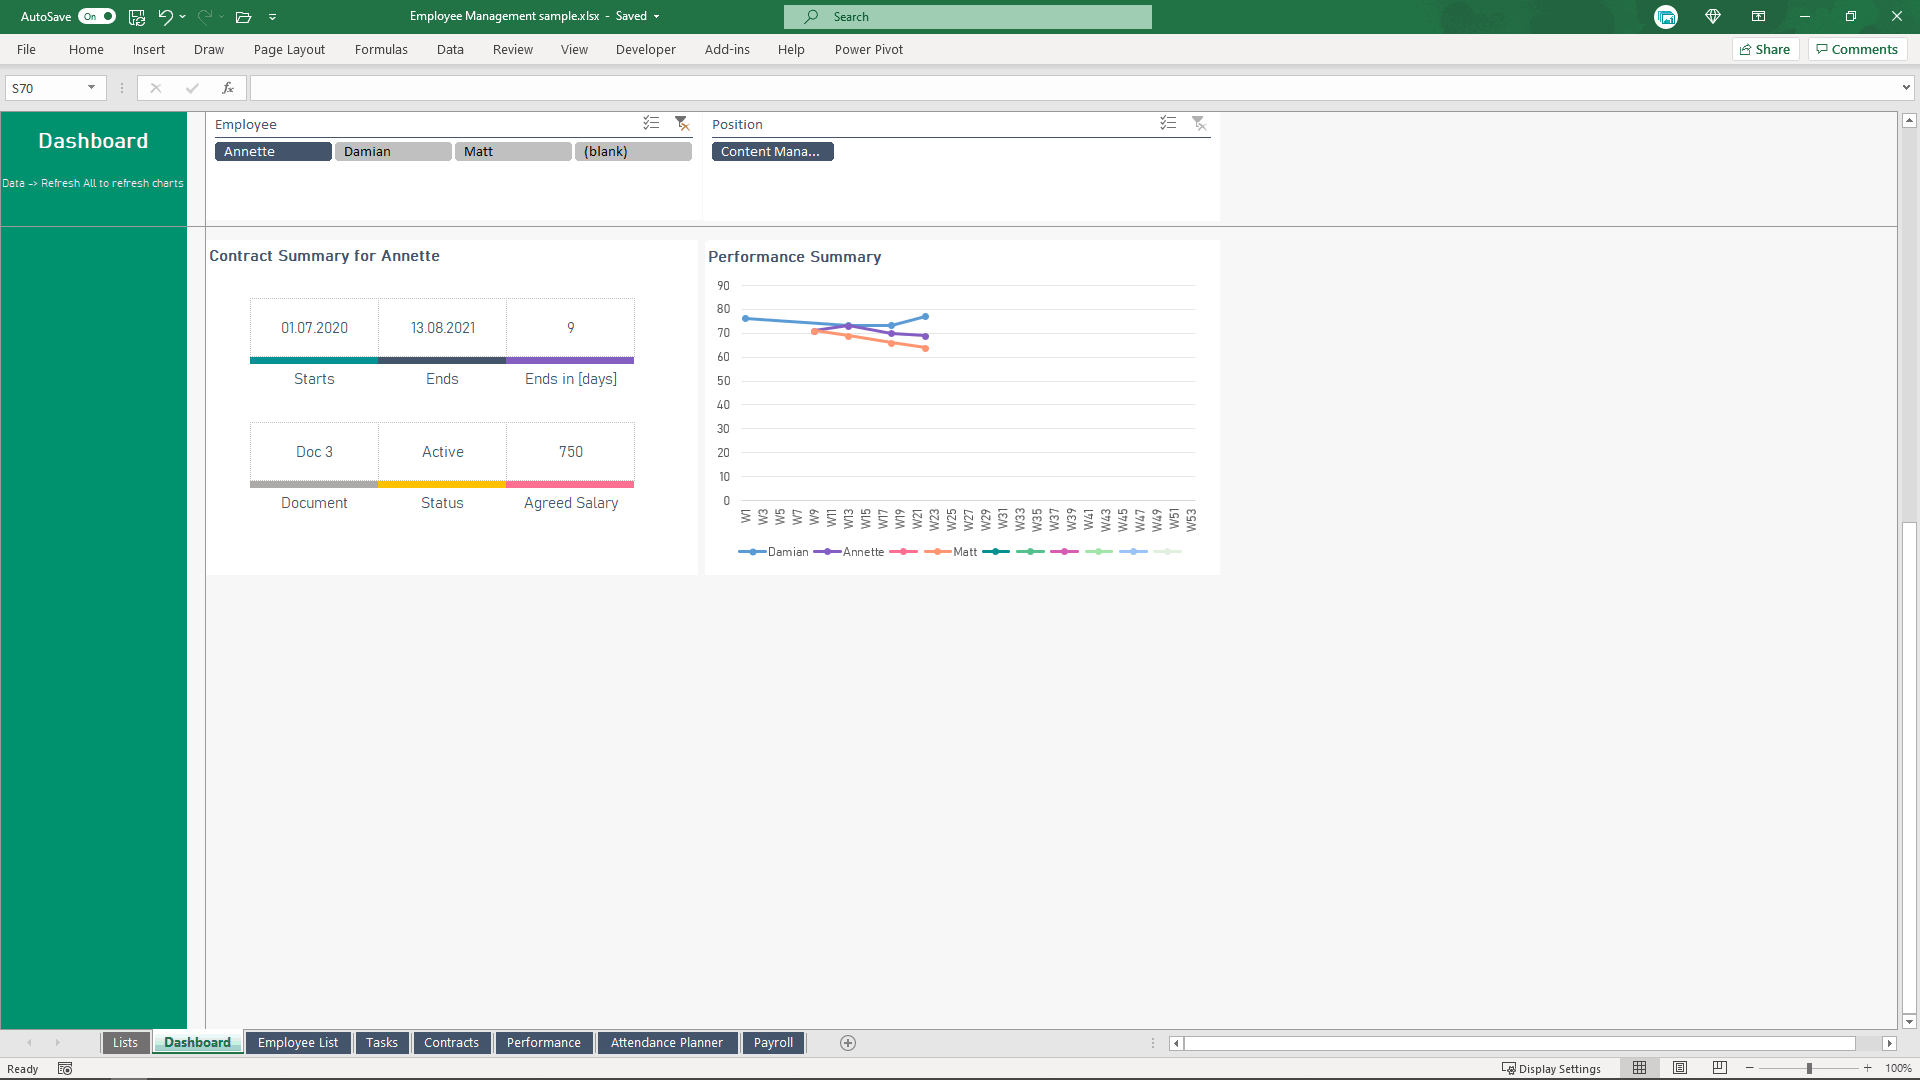Switch to Page Break Preview icon

click(1720, 1068)
